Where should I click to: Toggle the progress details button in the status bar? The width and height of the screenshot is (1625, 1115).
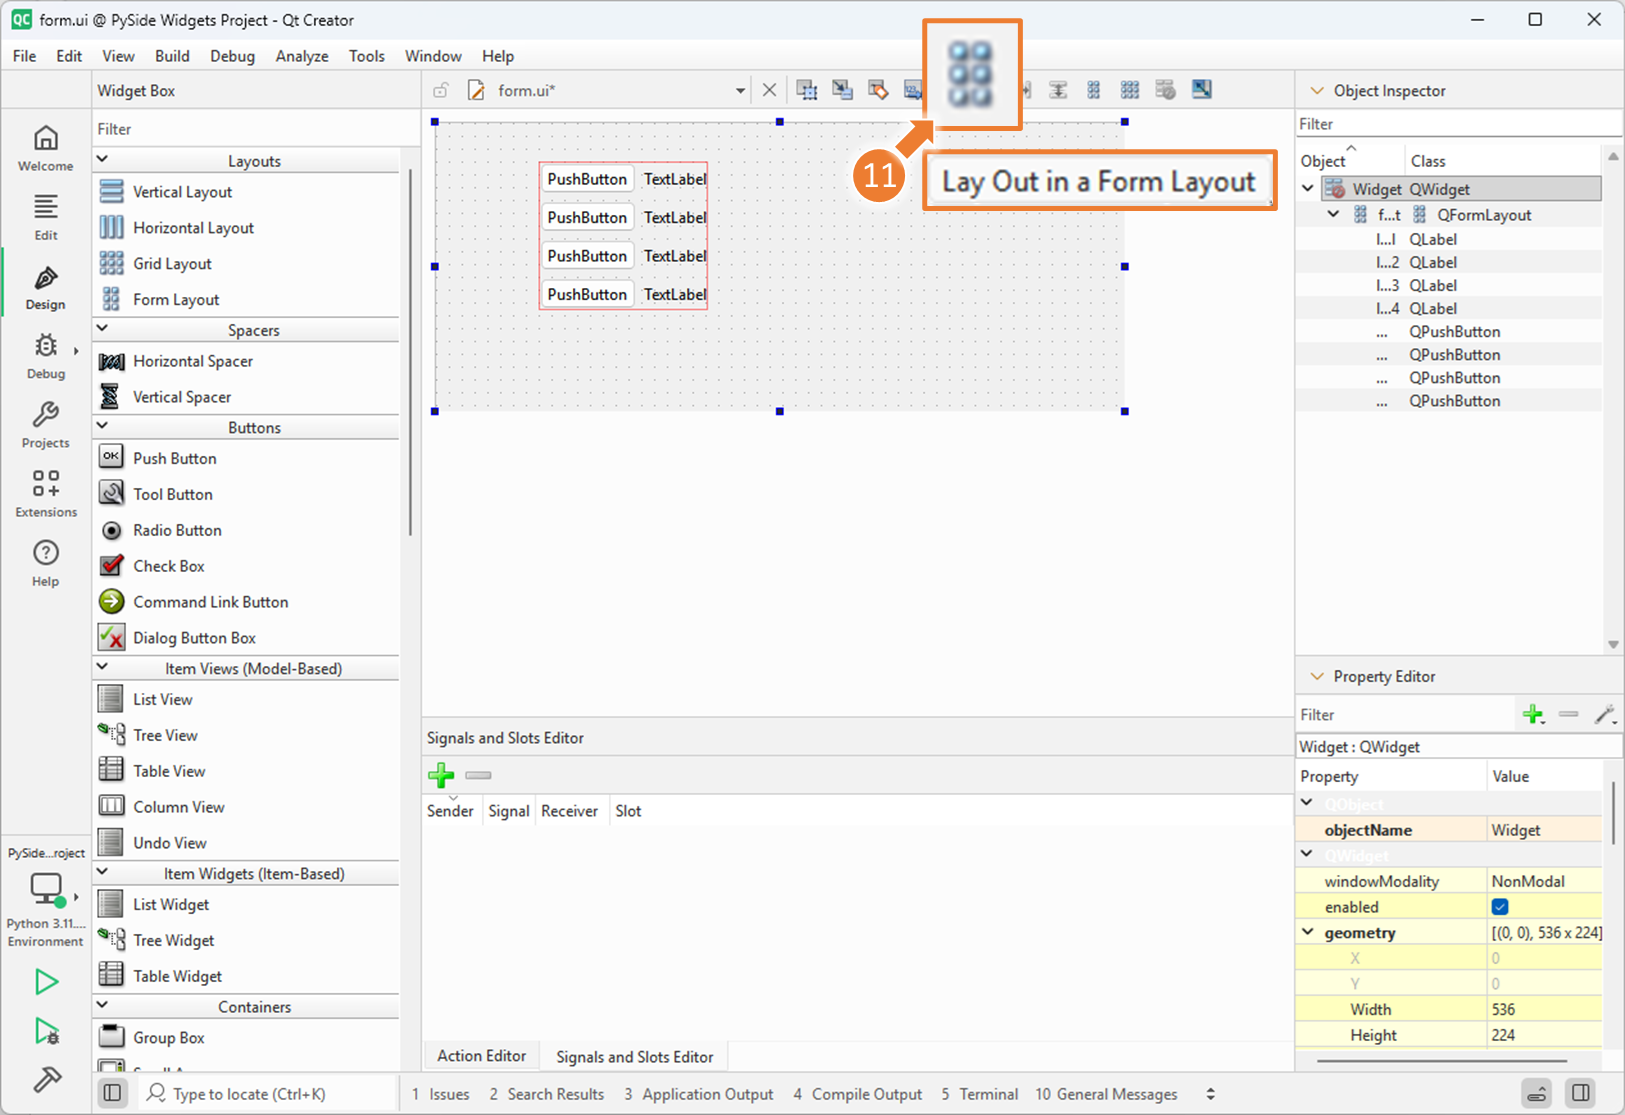1537,1093
